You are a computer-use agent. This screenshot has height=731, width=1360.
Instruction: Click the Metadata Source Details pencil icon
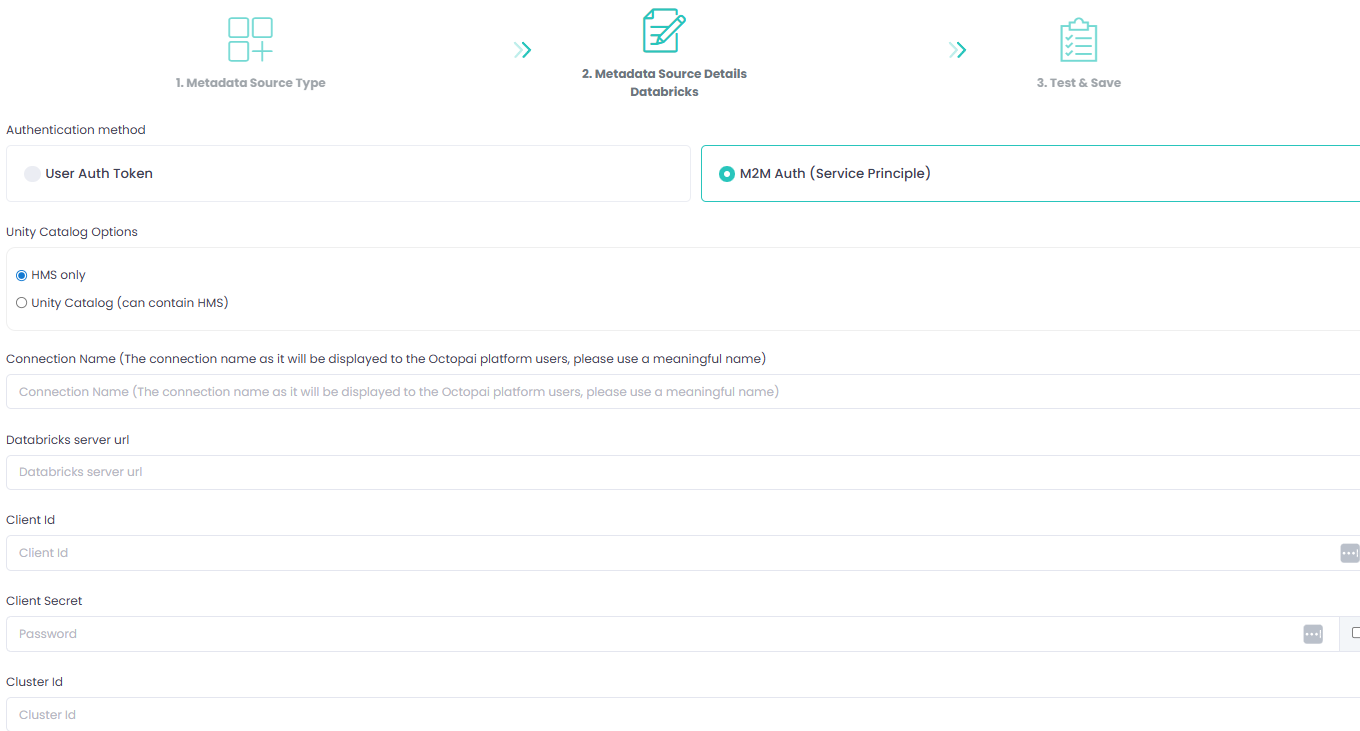[663, 30]
